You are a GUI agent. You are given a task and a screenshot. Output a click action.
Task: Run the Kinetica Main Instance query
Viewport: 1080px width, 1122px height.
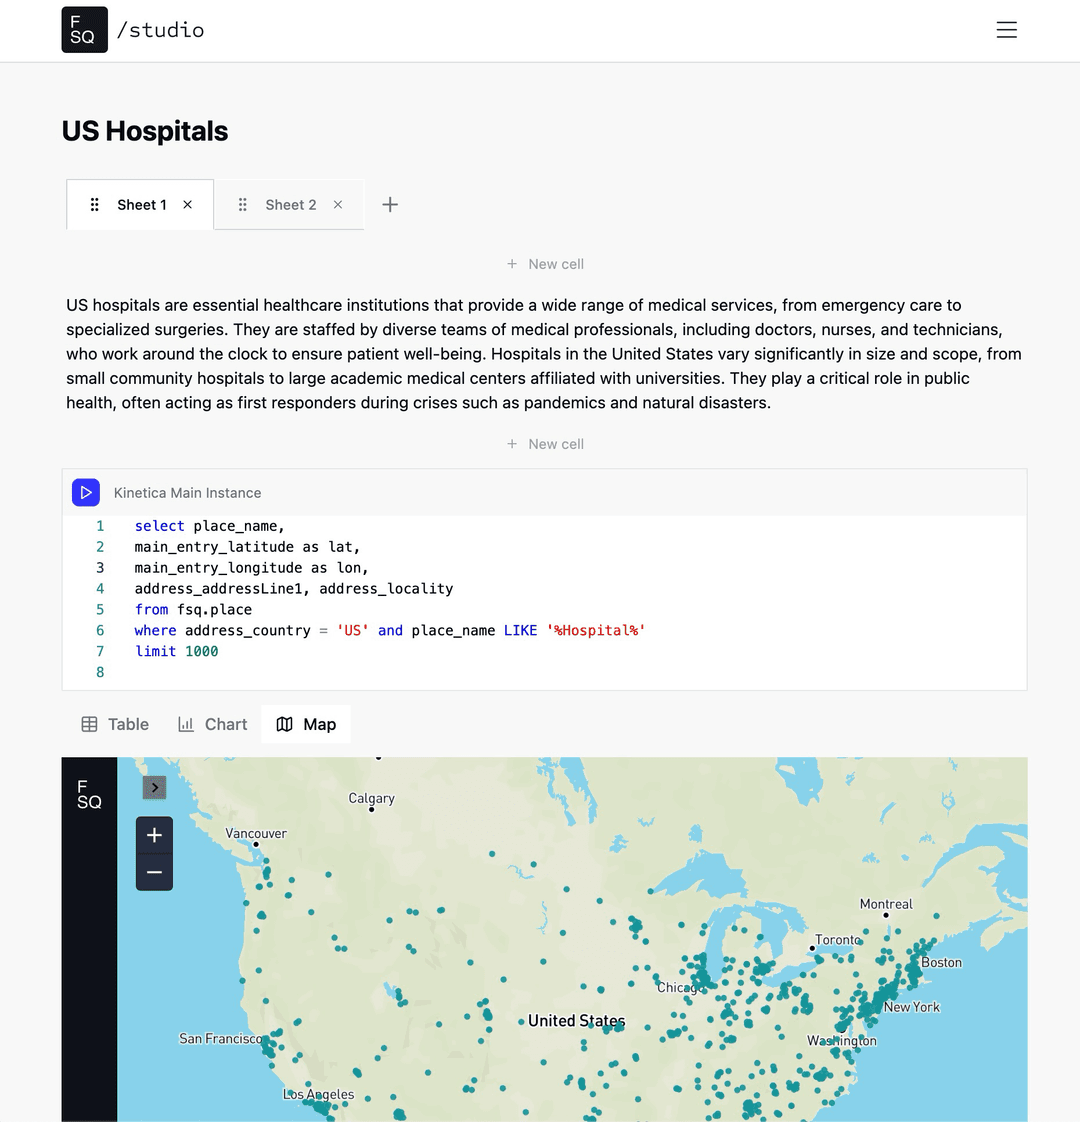coord(86,492)
